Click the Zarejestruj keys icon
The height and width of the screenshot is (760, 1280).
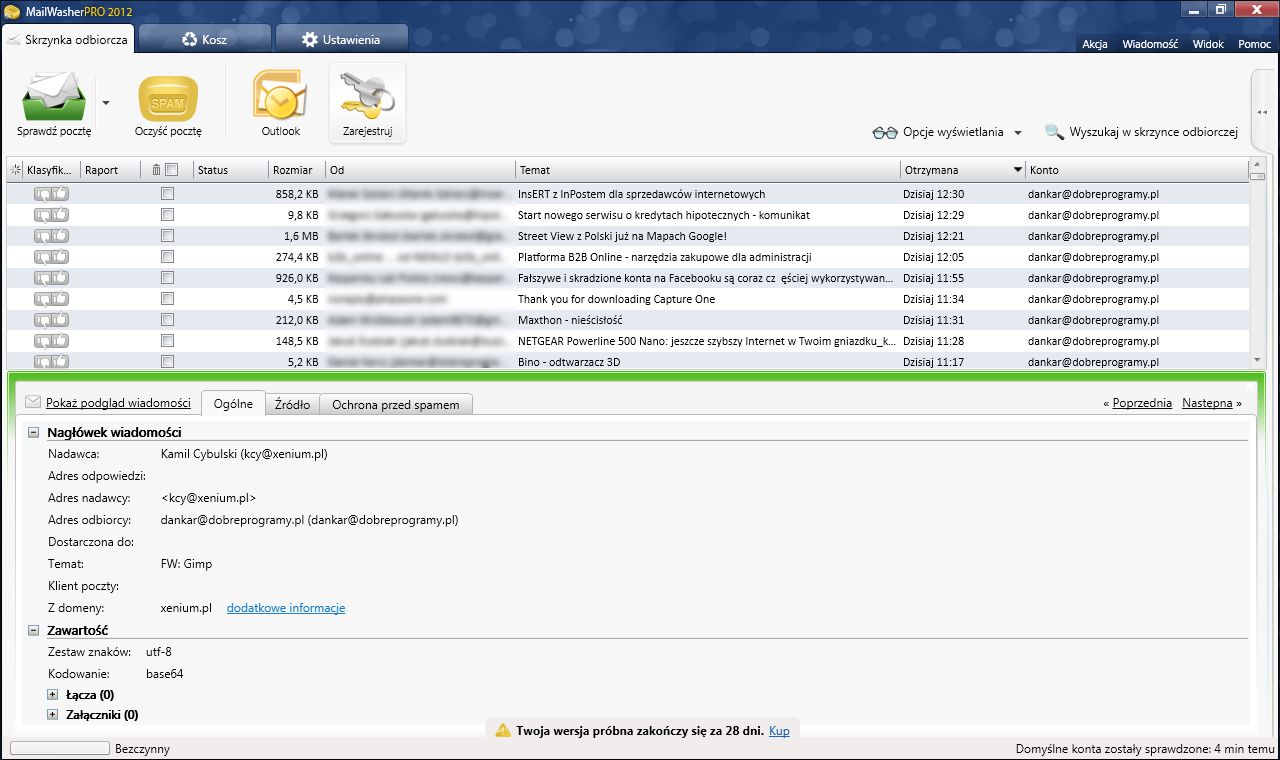[367, 96]
